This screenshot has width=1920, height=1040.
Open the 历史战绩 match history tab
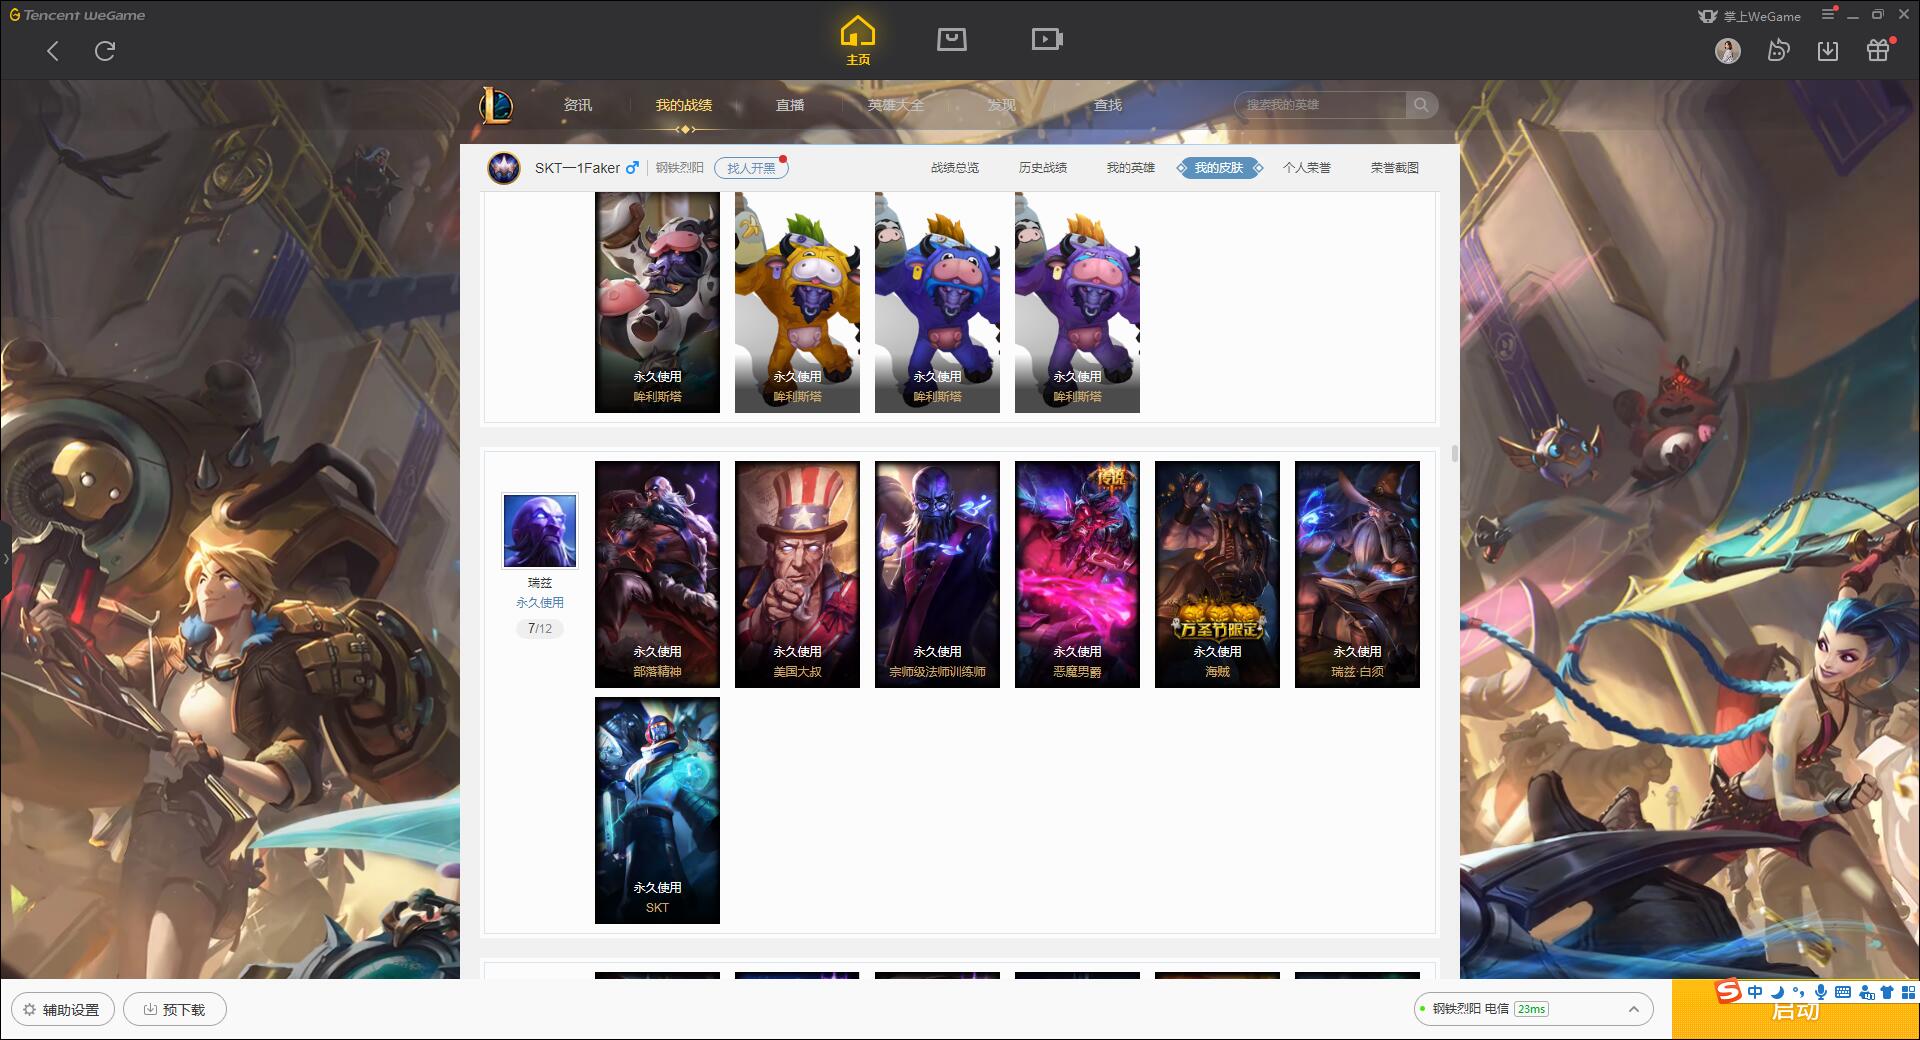pyautogui.click(x=1043, y=168)
